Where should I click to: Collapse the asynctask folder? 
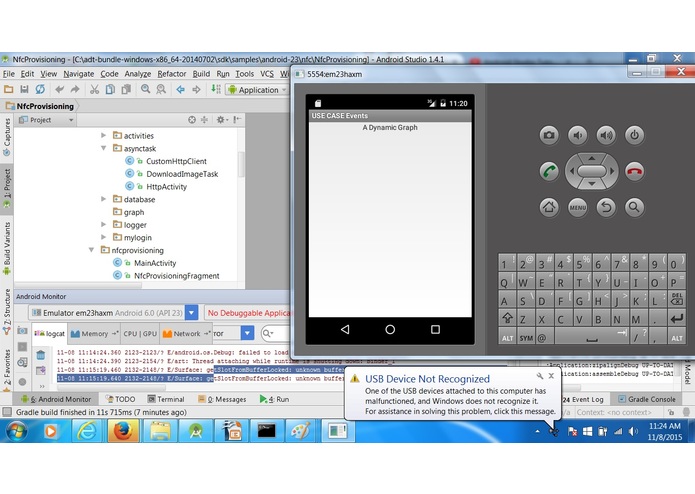(103, 148)
